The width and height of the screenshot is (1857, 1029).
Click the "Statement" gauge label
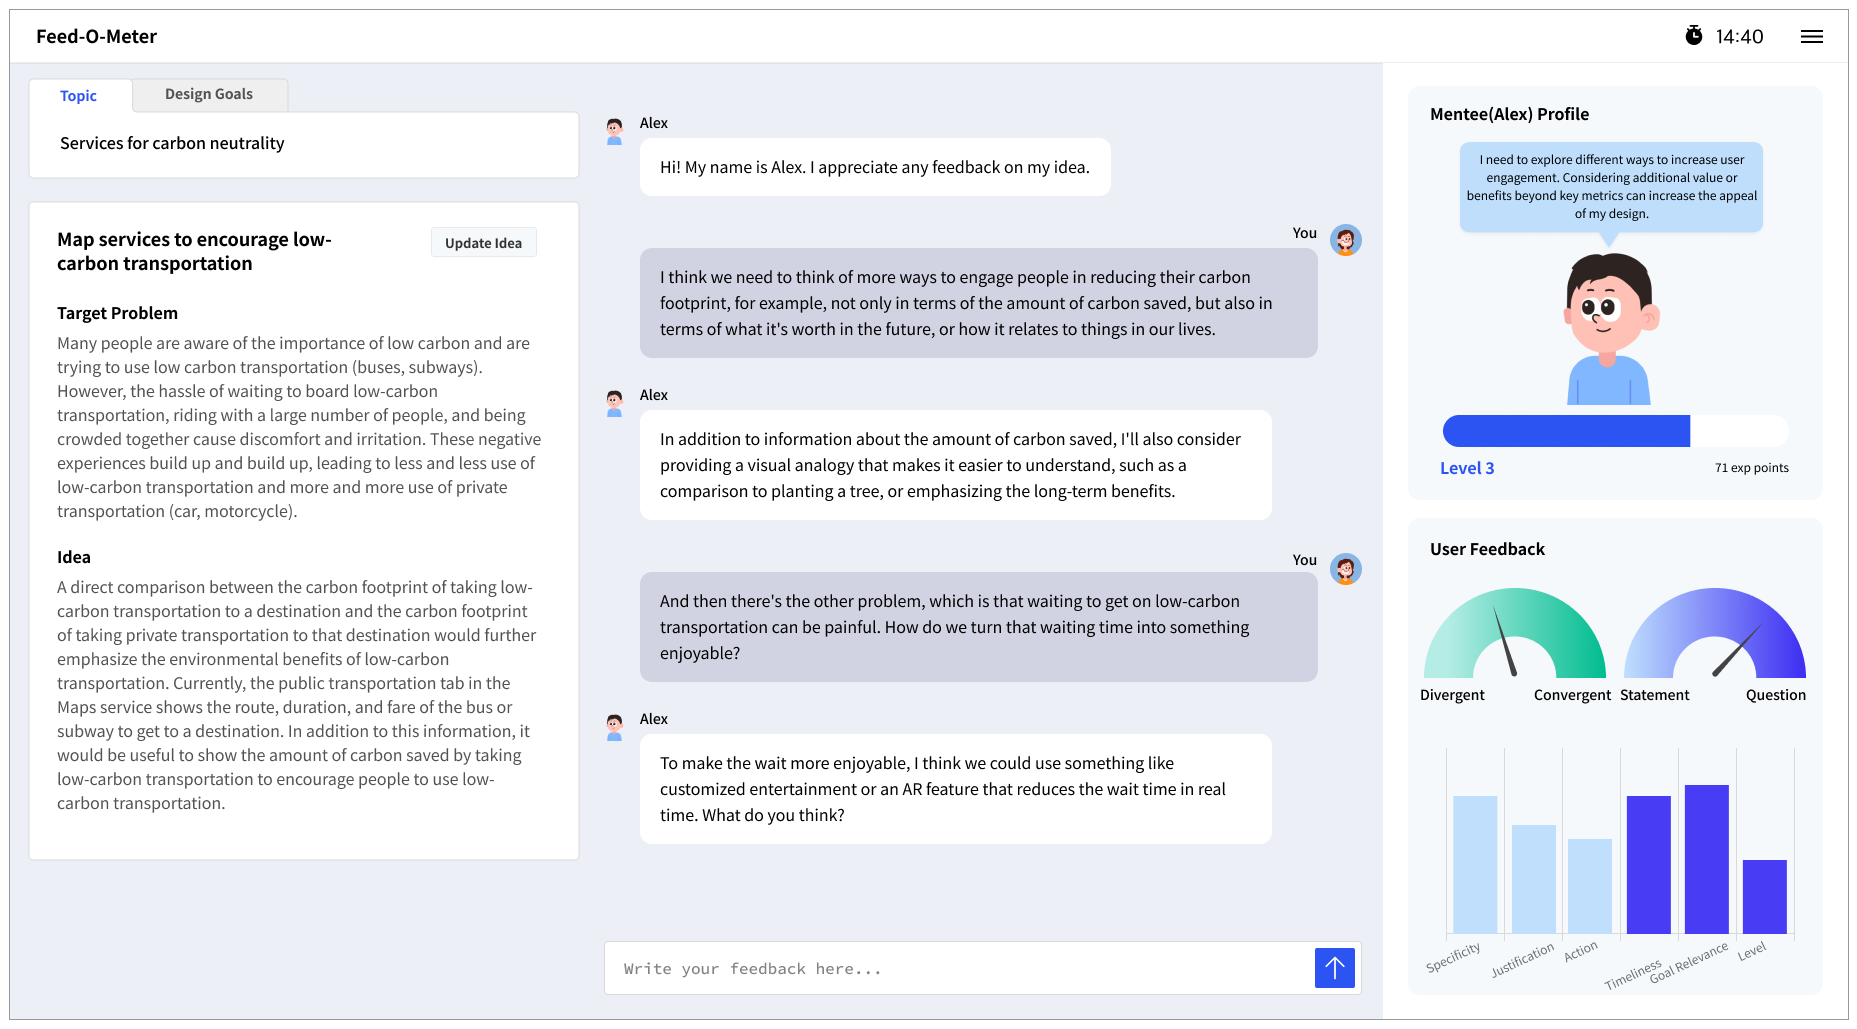click(x=1655, y=695)
